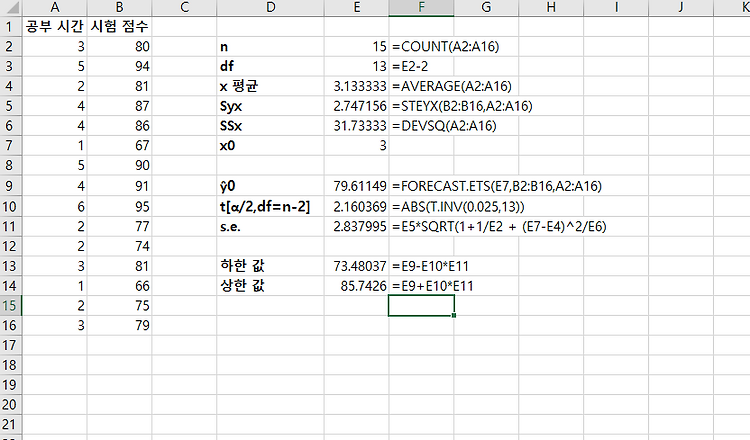The image size is (750, 440).
Task: Click the '상한 값' label cell
Action: point(270,286)
